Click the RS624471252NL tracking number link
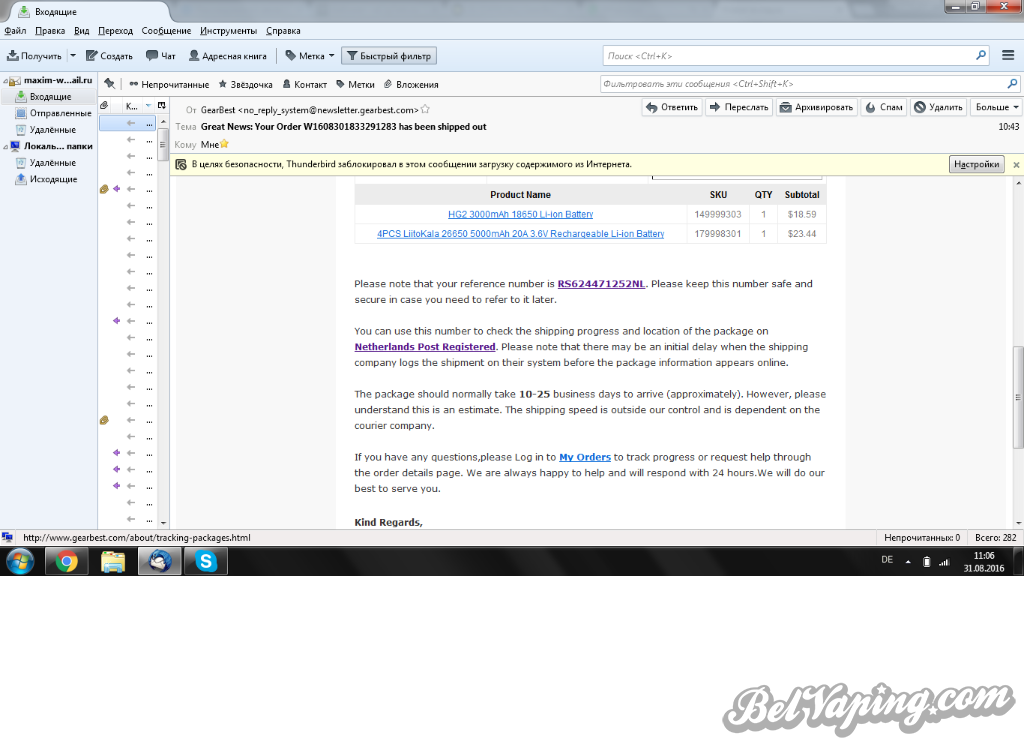 tap(601, 284)
